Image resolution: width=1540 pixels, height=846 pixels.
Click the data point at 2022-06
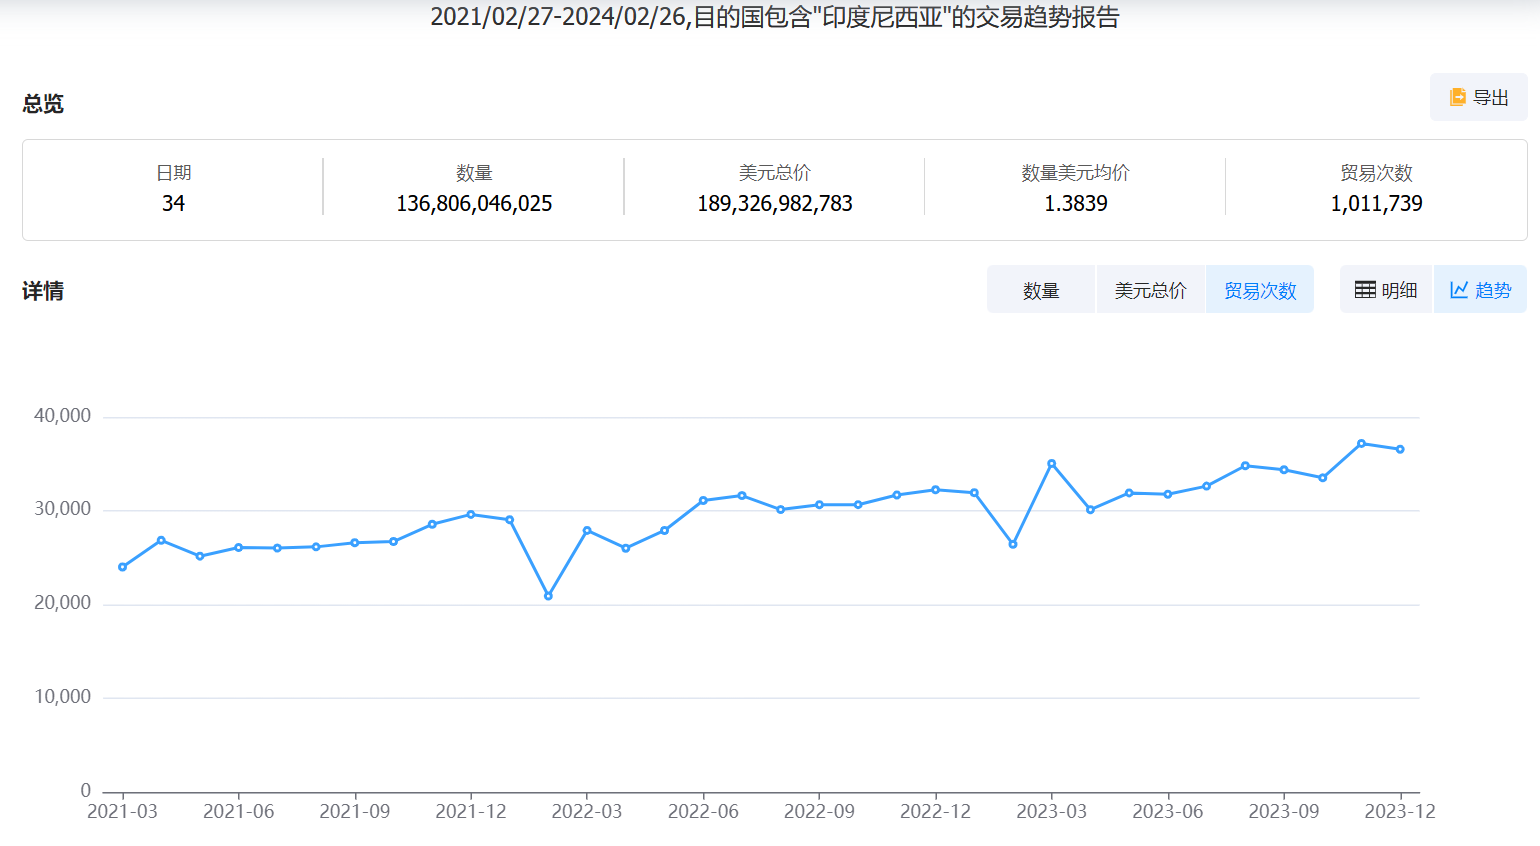tap(703, 501)
